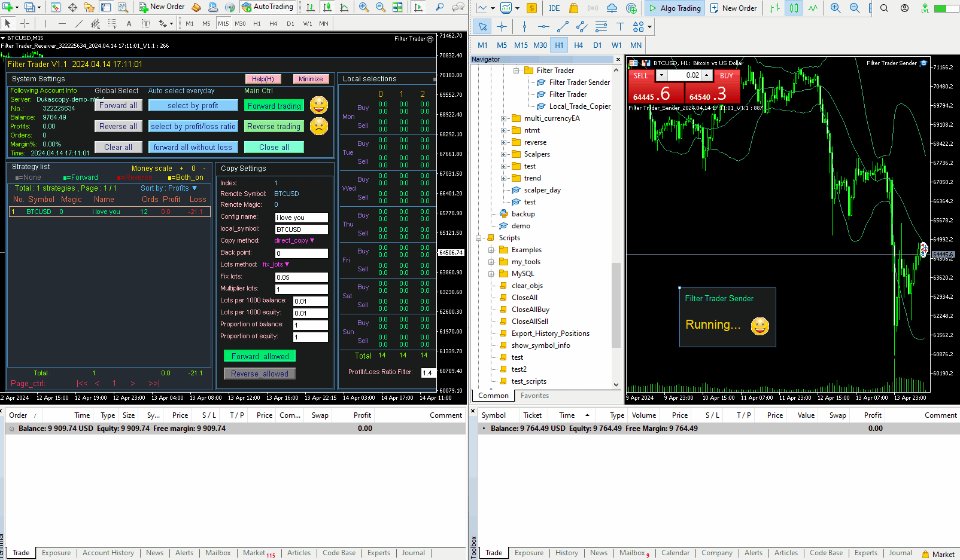Open the Lots method 'fix_lots' dropdown
The image size is (960, 560).
(x=276, y=264)
